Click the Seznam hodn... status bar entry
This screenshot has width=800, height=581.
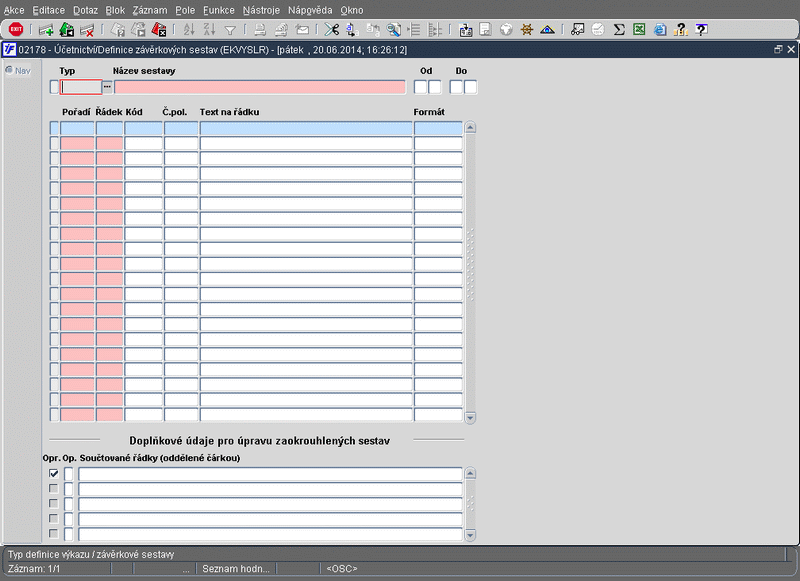pyautogui.click(x=236, y=569)
